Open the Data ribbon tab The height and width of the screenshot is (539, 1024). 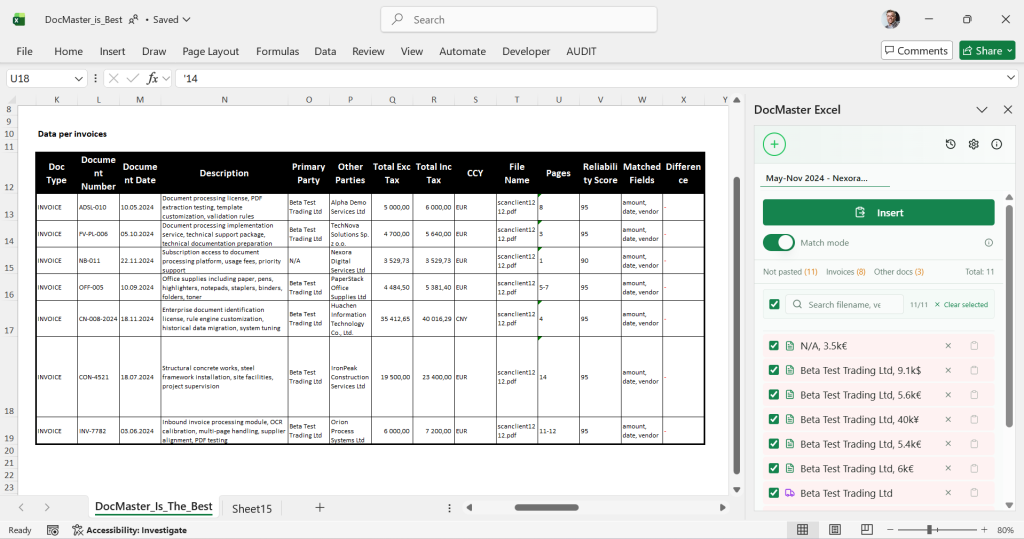[325, 51]
